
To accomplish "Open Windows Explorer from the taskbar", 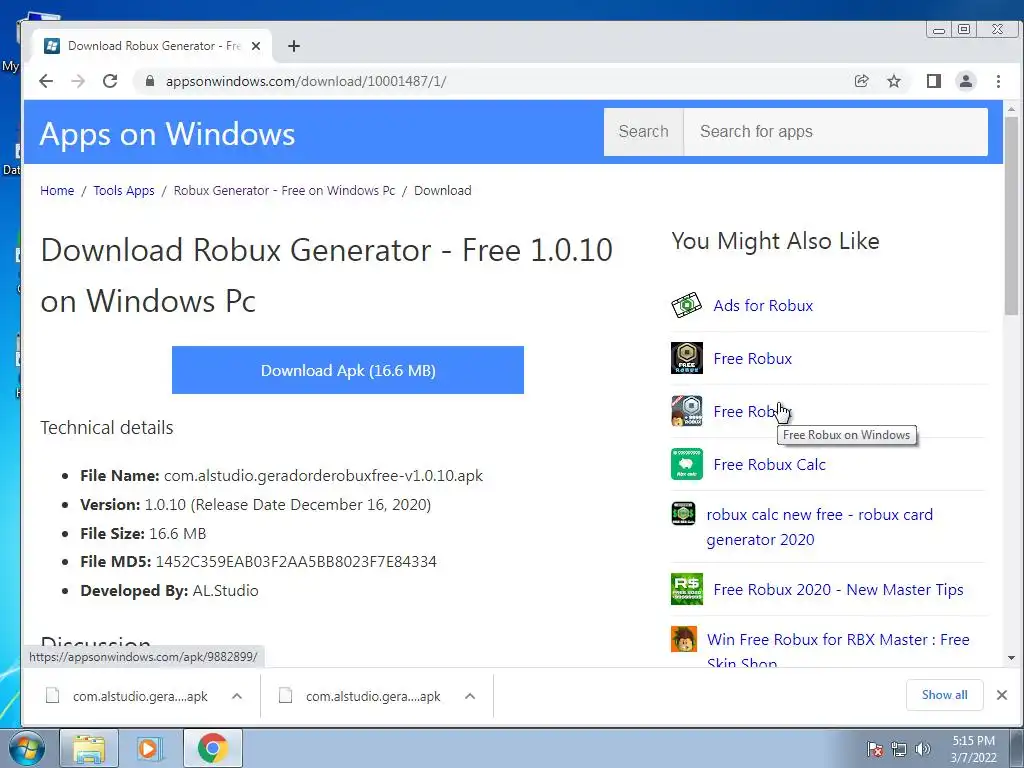I will coord(89,748).
